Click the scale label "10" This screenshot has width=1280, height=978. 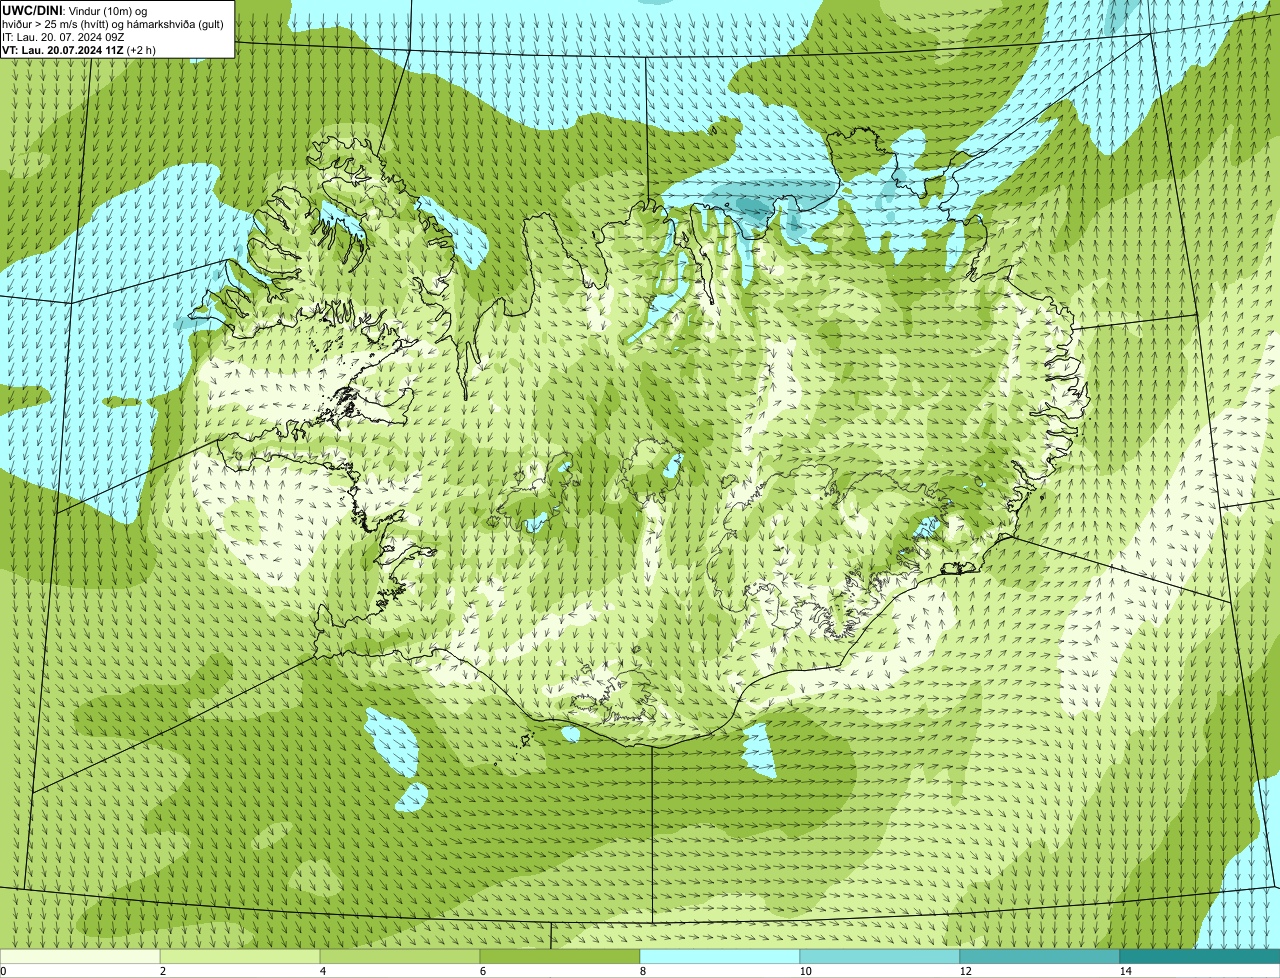[x=805, y=971]
